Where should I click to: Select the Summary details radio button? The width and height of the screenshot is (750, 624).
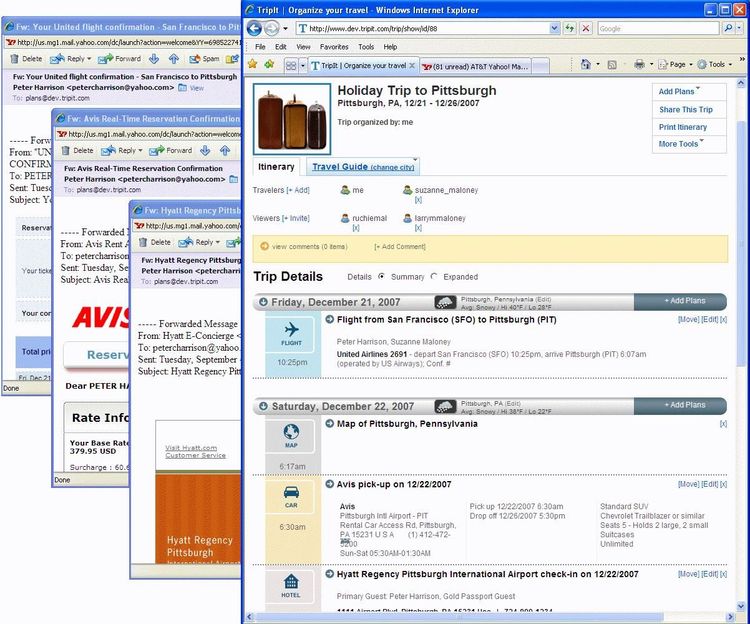[x=381, y=277]
